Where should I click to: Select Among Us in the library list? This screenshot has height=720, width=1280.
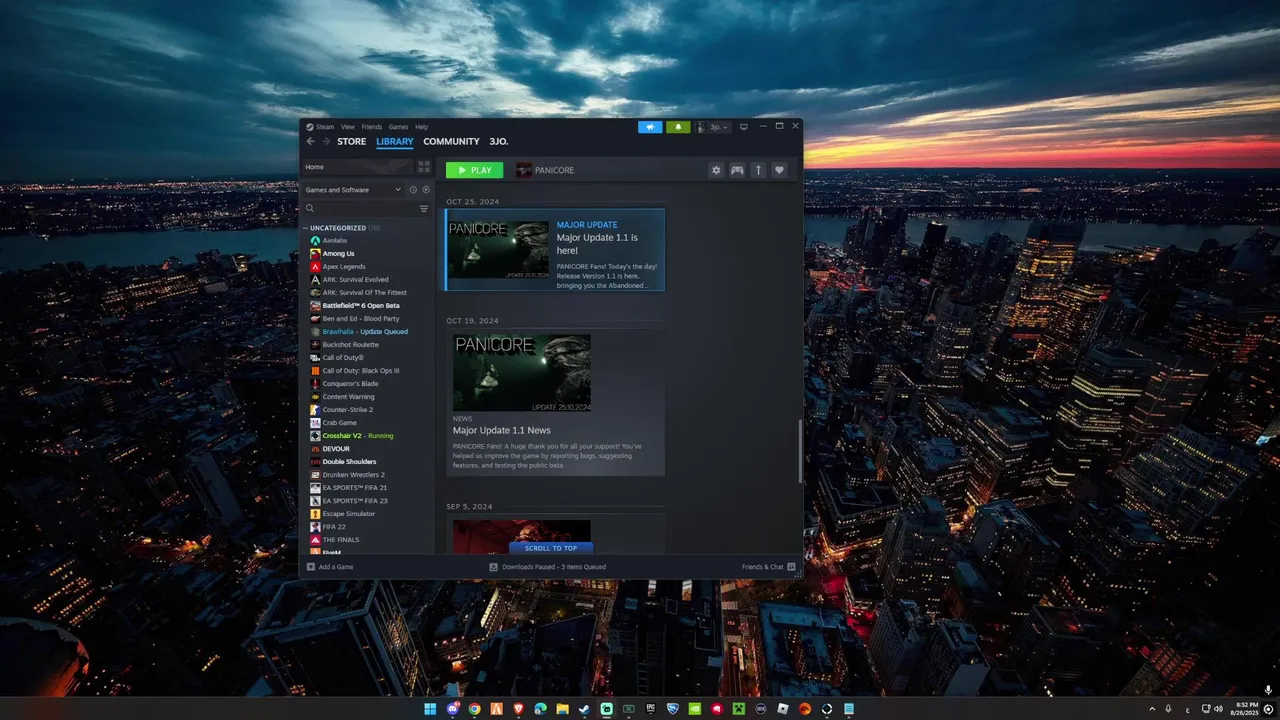(x=338, y=254)
